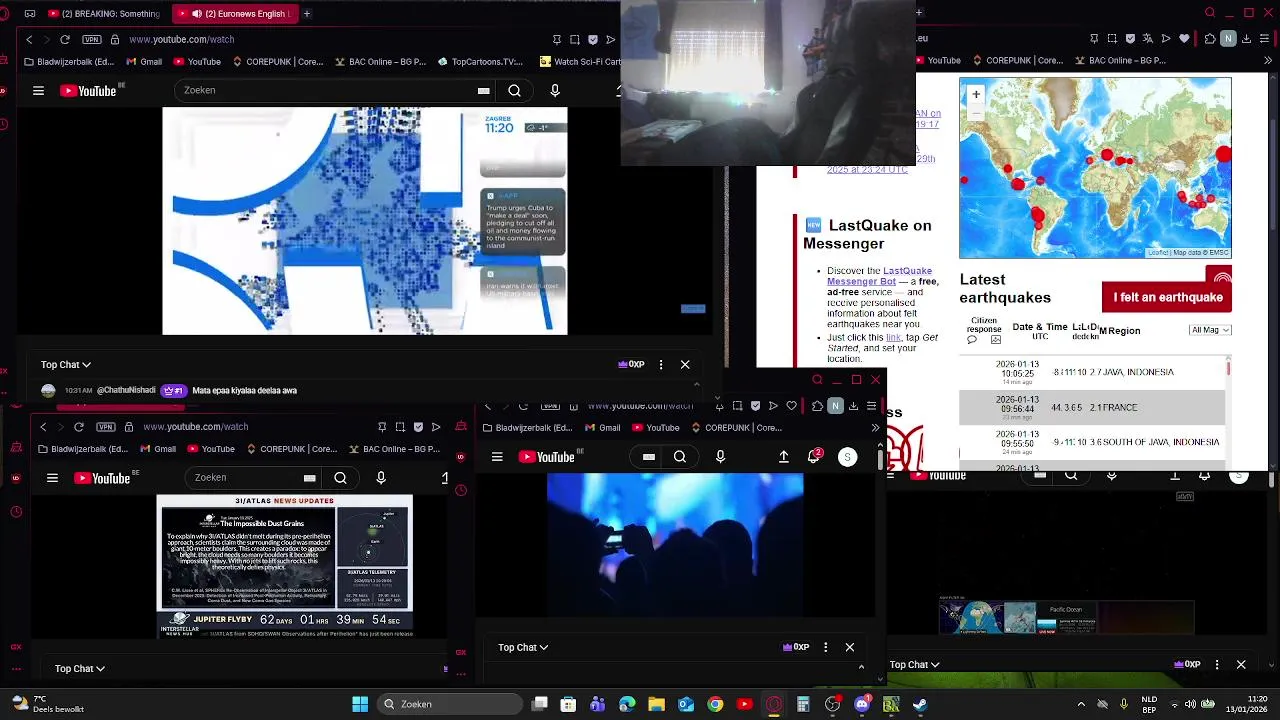Reload the 3I/ATLAS YouTube page
1280x720 pixels.
click(x=79, y=427)
